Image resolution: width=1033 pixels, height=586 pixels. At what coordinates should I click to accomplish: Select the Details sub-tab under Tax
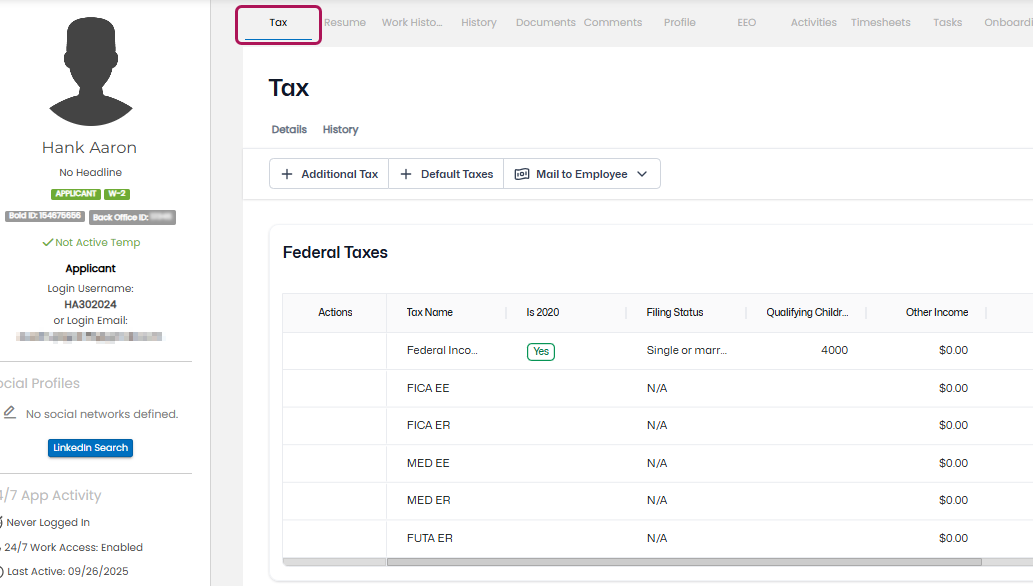tap(289, 130)
